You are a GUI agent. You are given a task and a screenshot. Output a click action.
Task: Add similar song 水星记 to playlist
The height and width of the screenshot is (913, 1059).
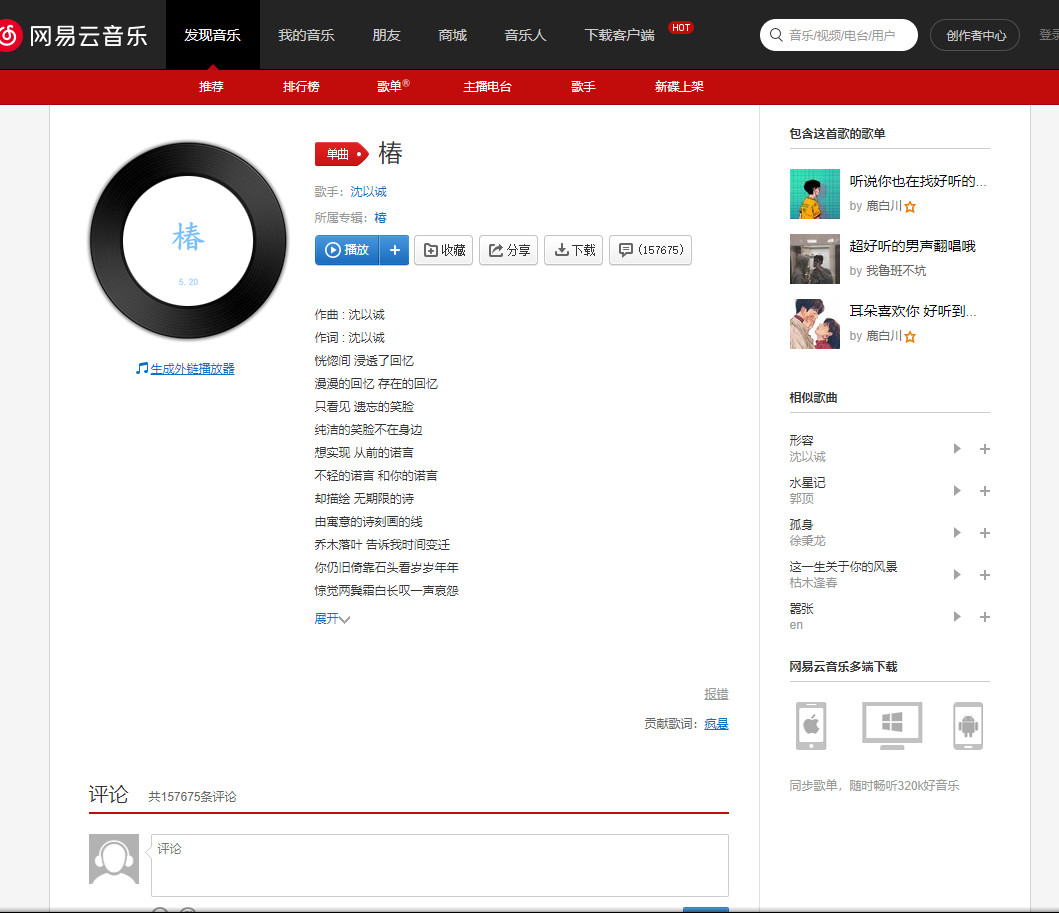[x=985, y=491]
